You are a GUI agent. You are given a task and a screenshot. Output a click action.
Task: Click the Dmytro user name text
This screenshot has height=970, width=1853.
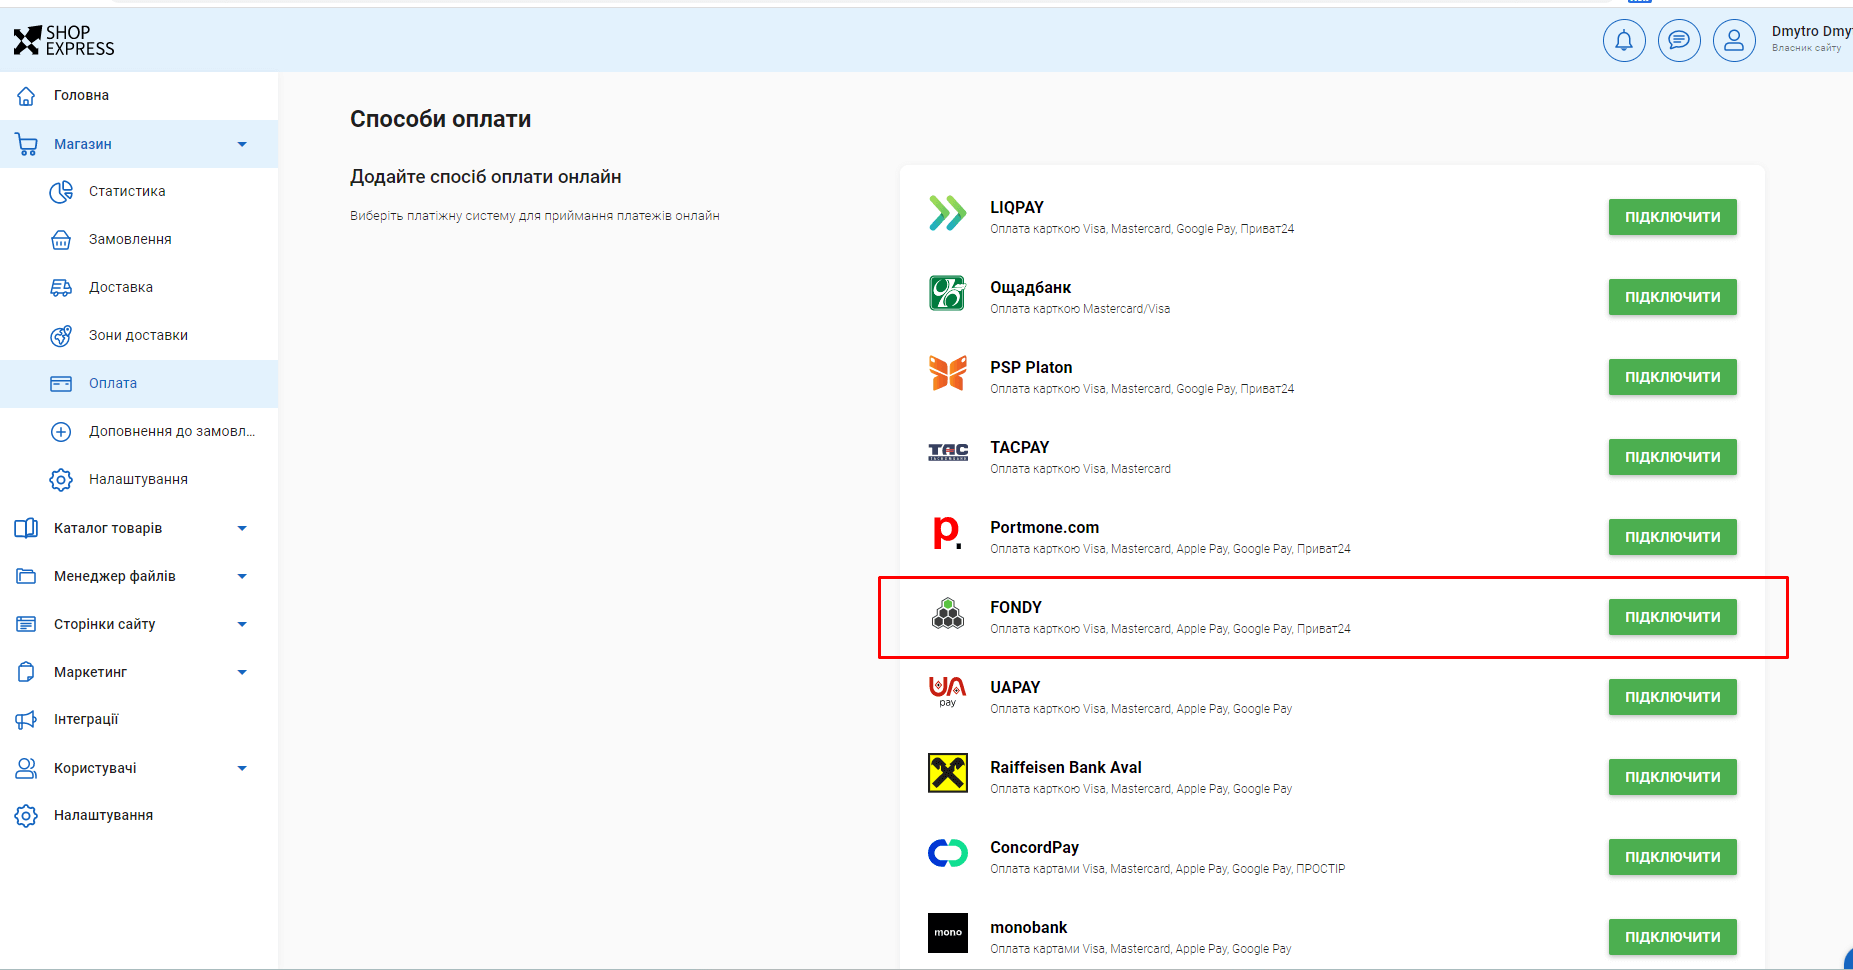[1812, 31]
